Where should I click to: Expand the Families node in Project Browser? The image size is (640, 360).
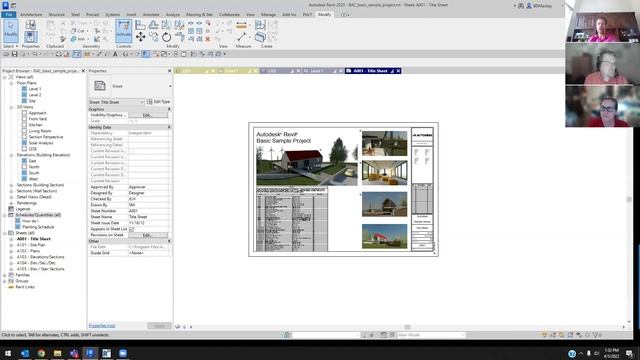click(x=5, y=275)
